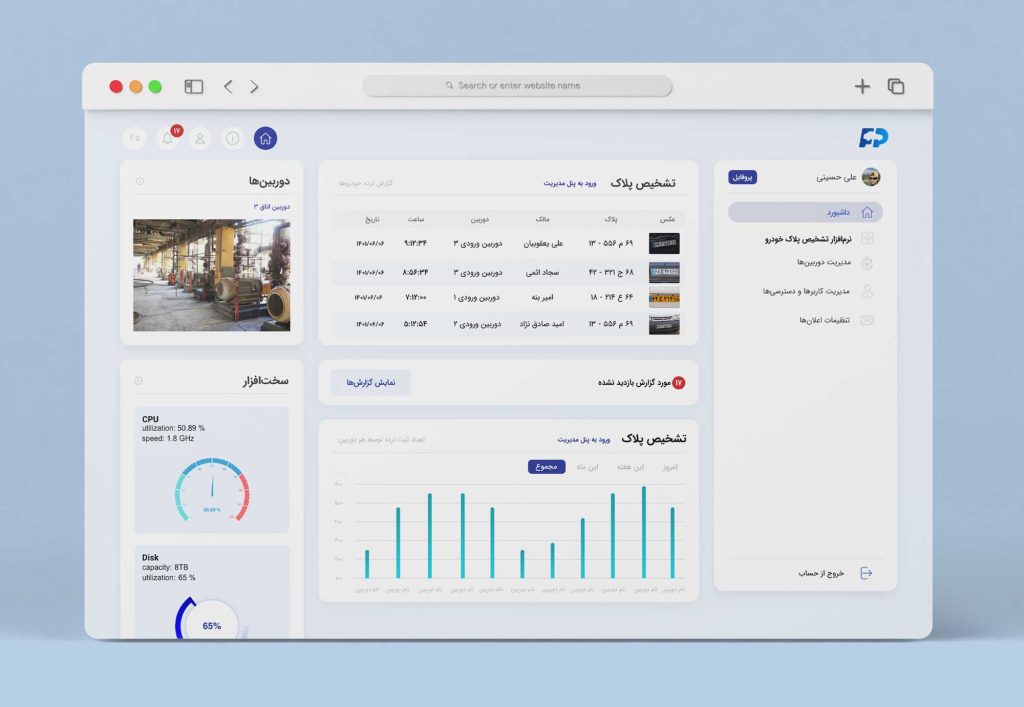Toggle the browser sidebar icon
The image size is (1024, 707).
pyautogui.click(x=194, y=87)
